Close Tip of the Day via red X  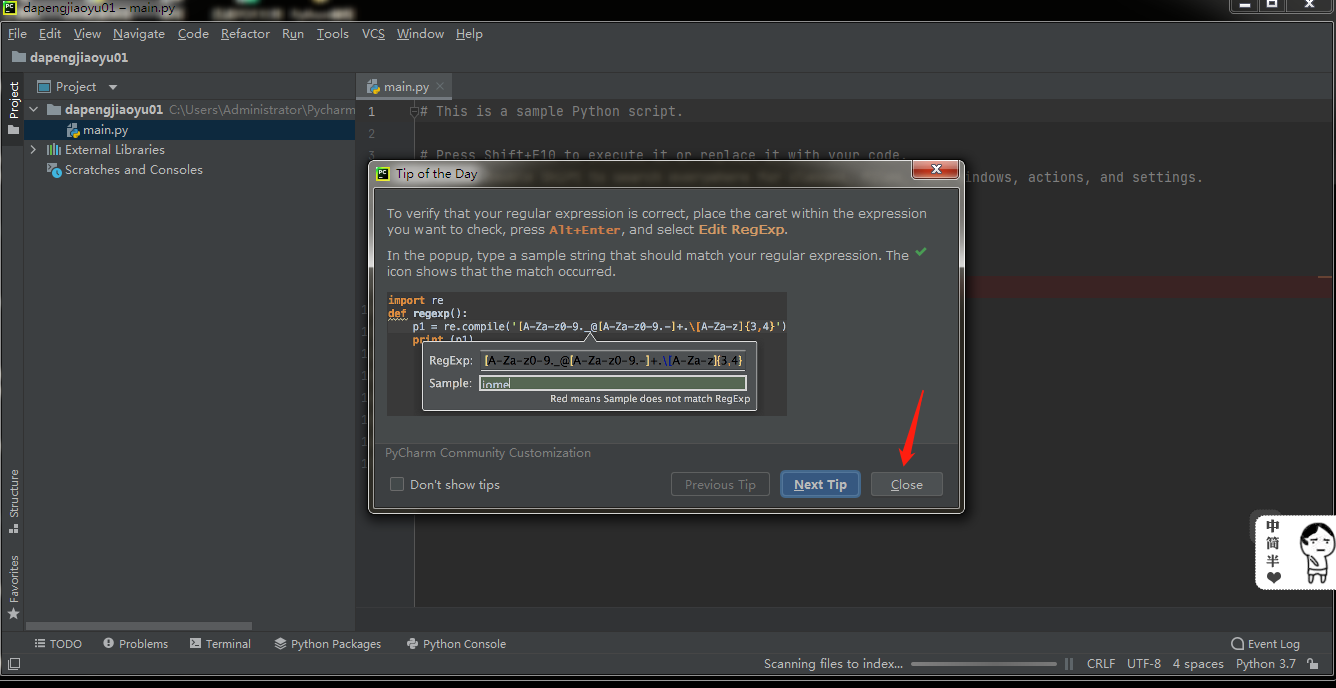point(936,170)
